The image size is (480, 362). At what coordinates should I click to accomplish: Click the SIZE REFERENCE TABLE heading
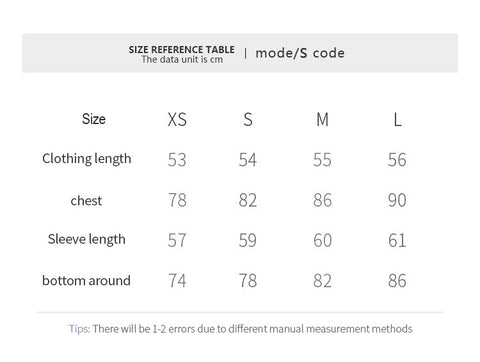click(182, 50)
